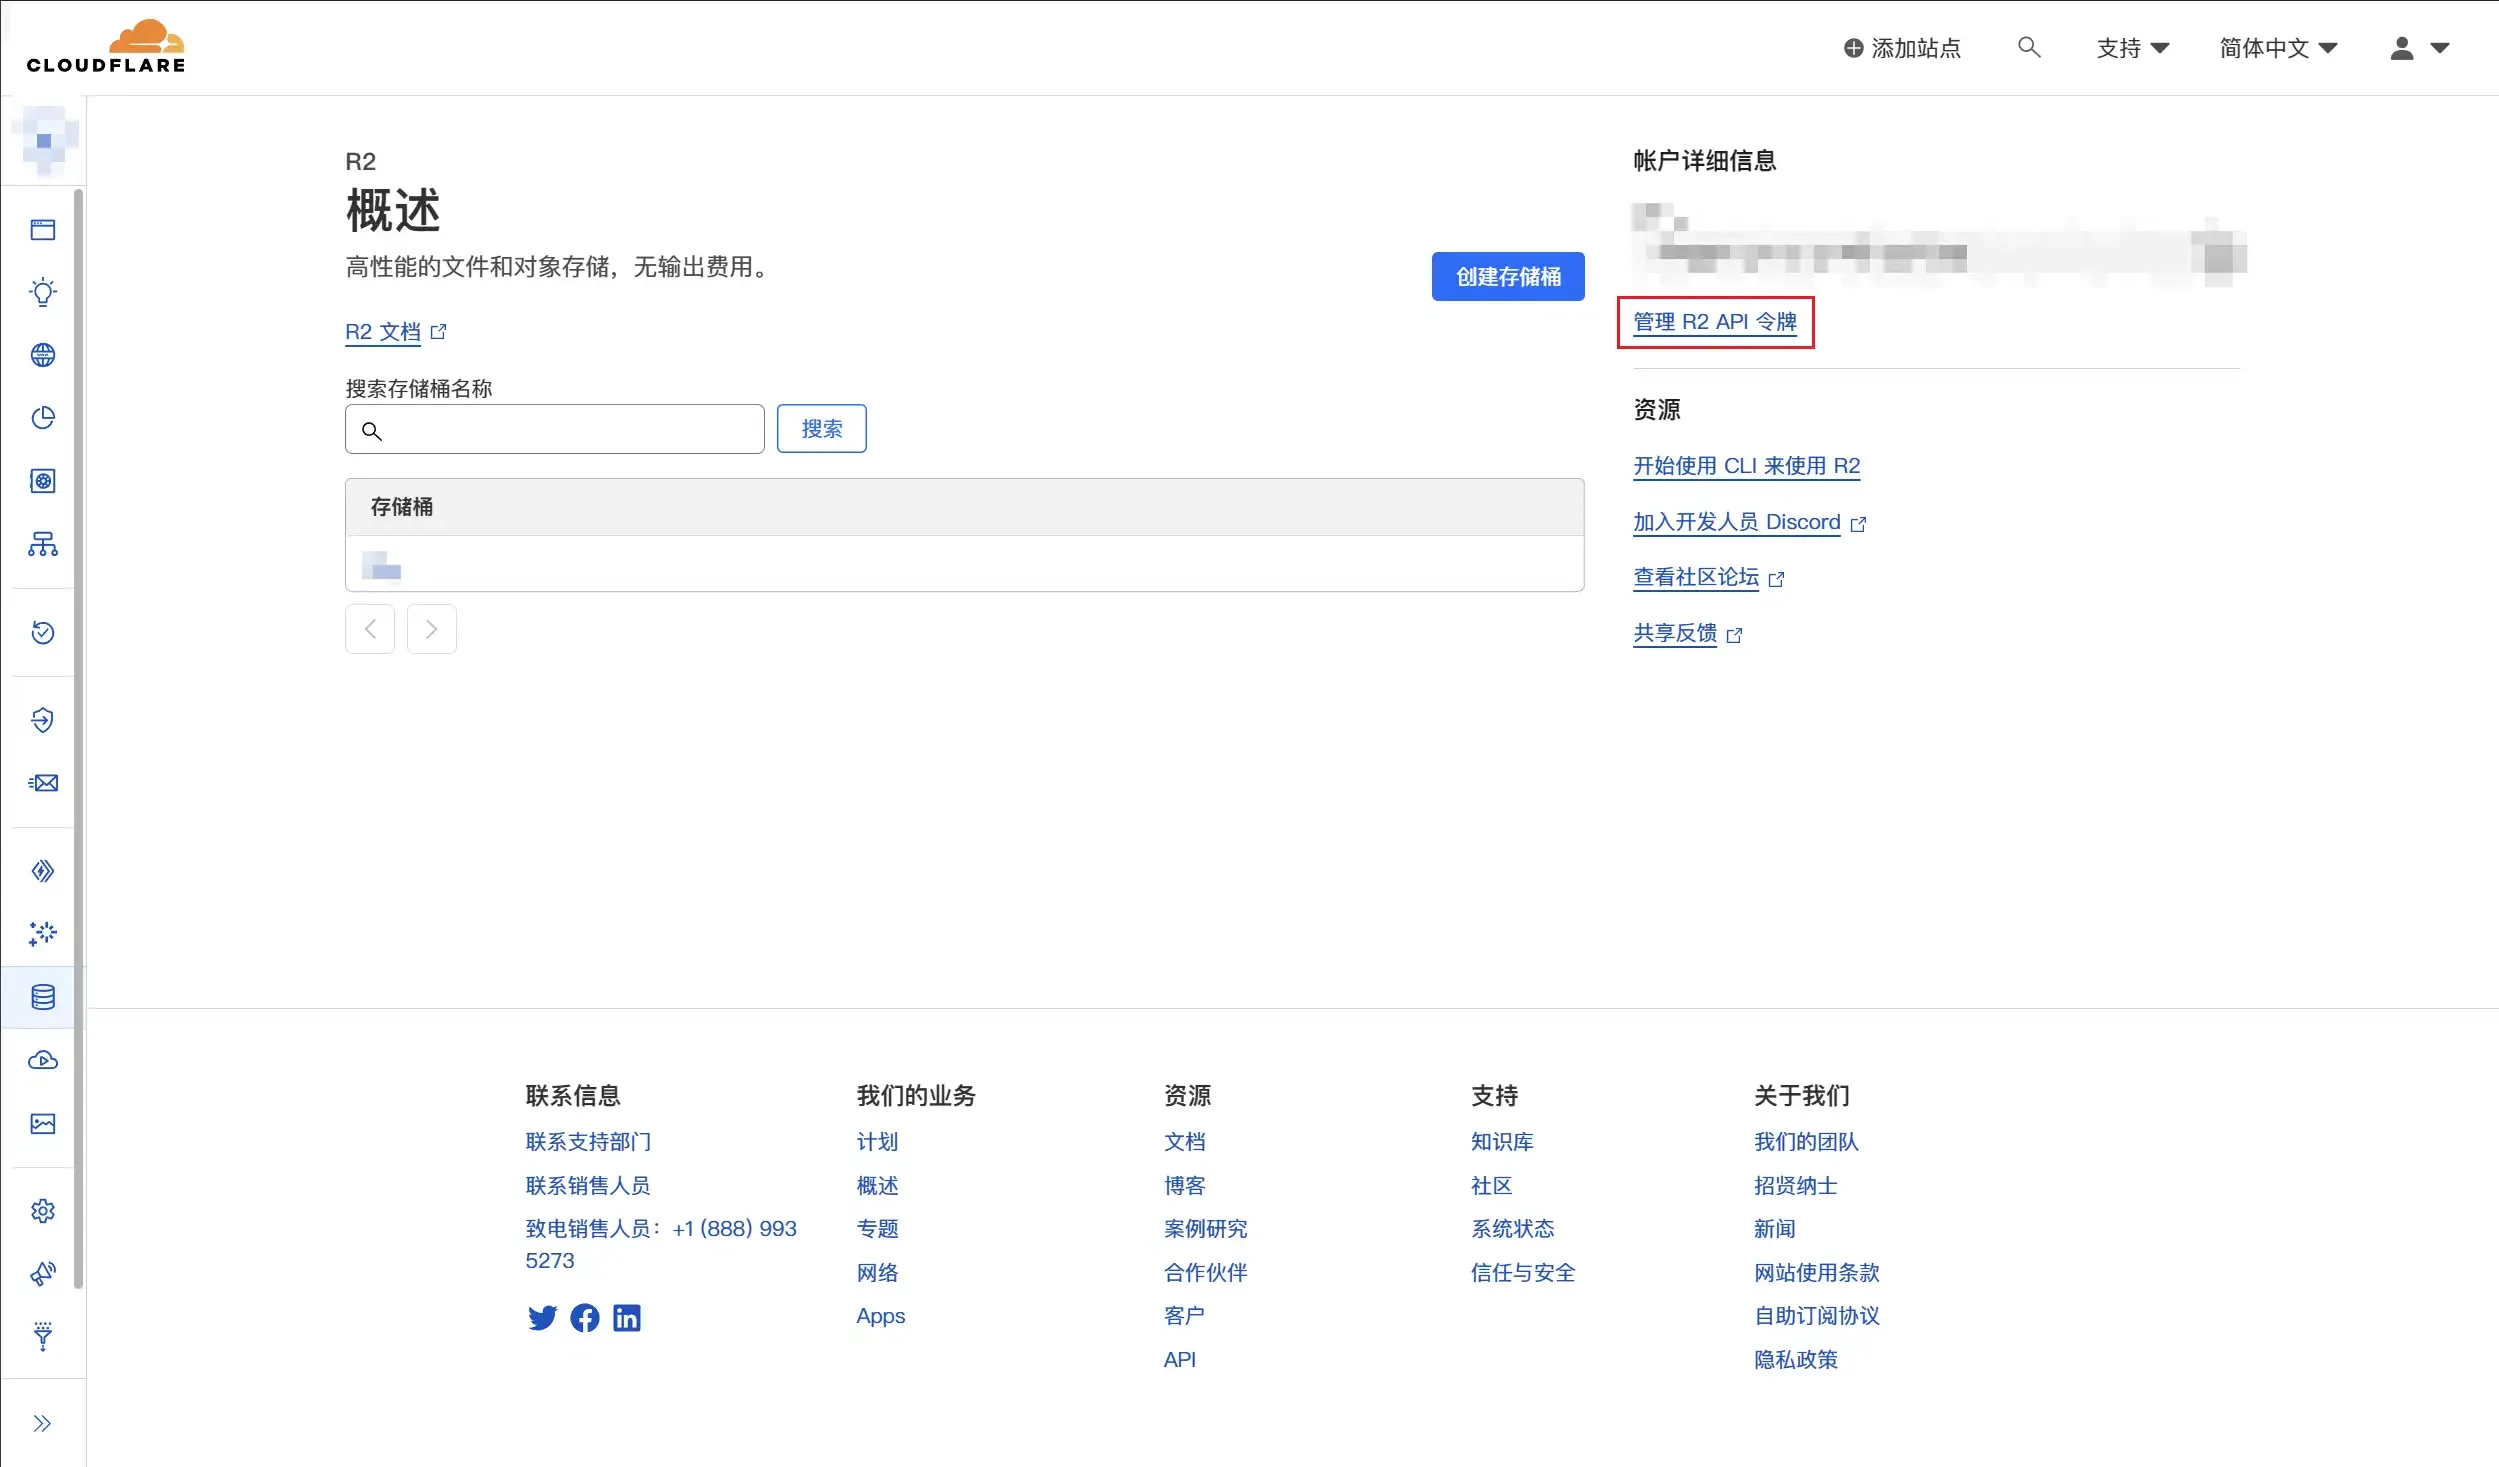This screenshot has height=1467, width=2499.
Task: Click the globe icon in the sidebar
Action: [x=43, y=355]
